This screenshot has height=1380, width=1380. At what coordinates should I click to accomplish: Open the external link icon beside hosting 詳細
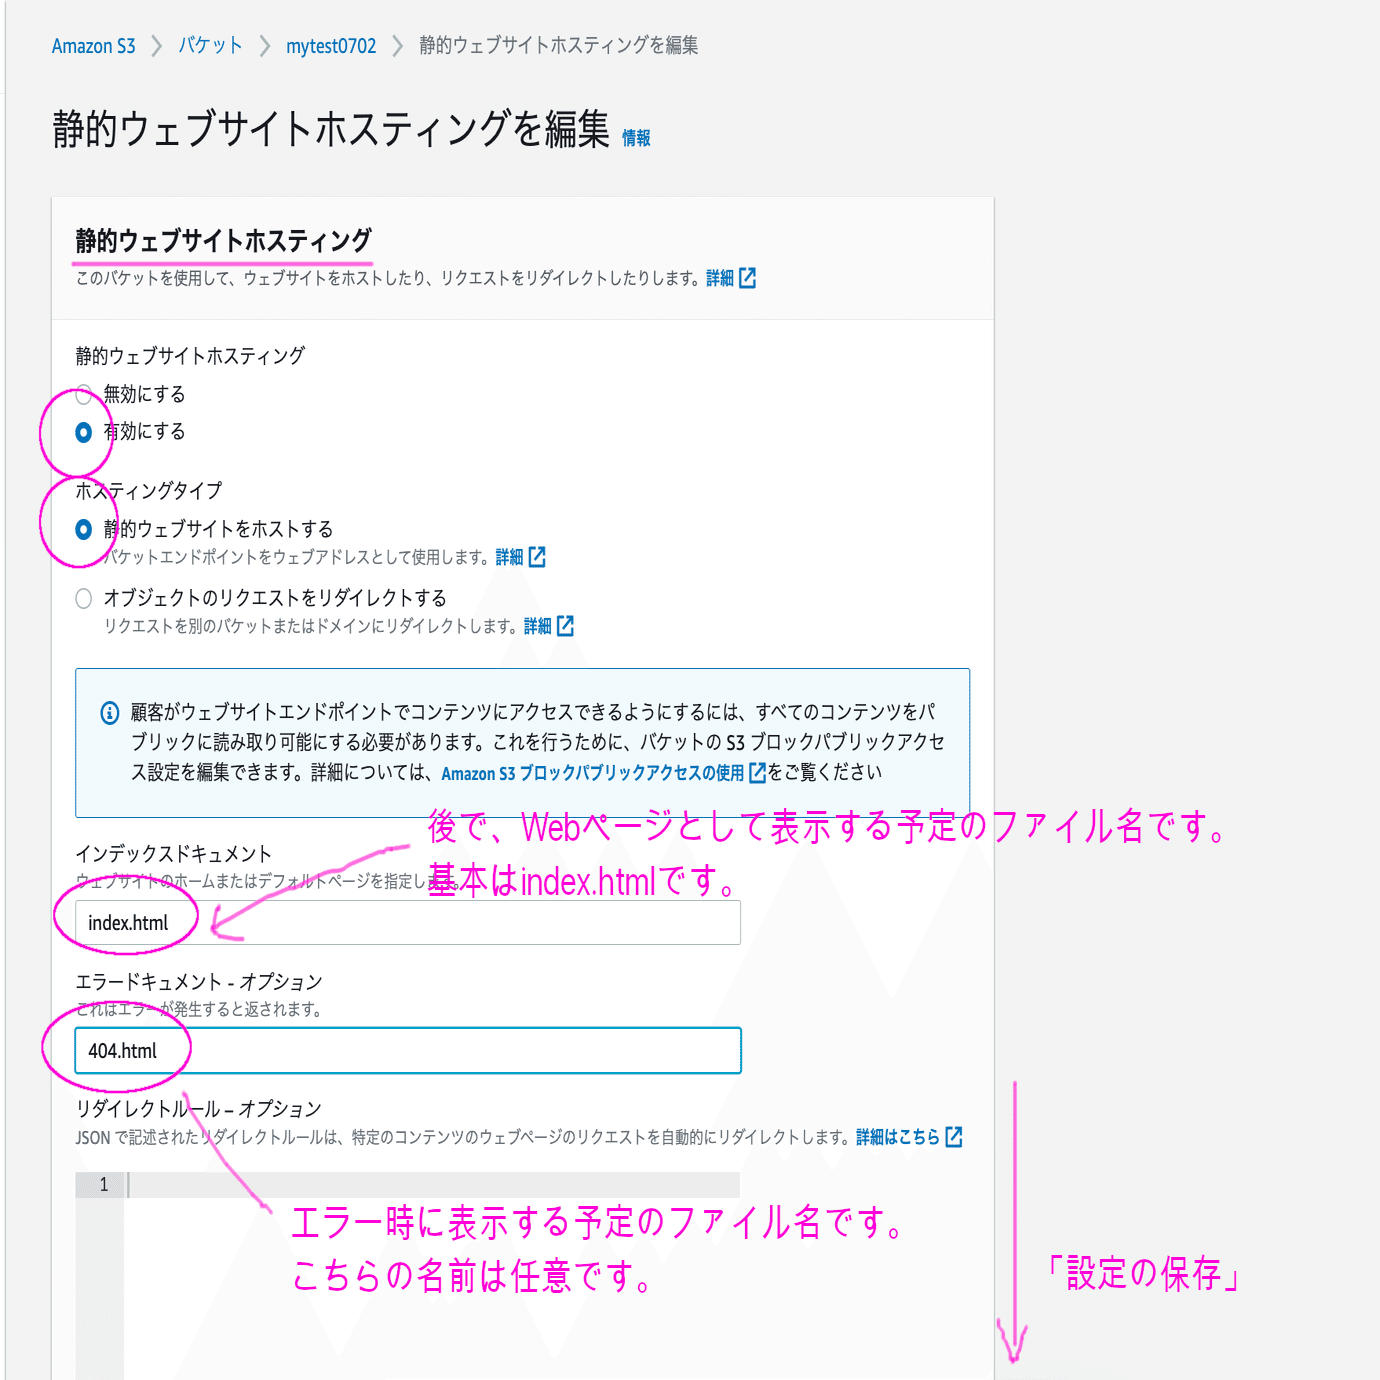tap(751, 277)
